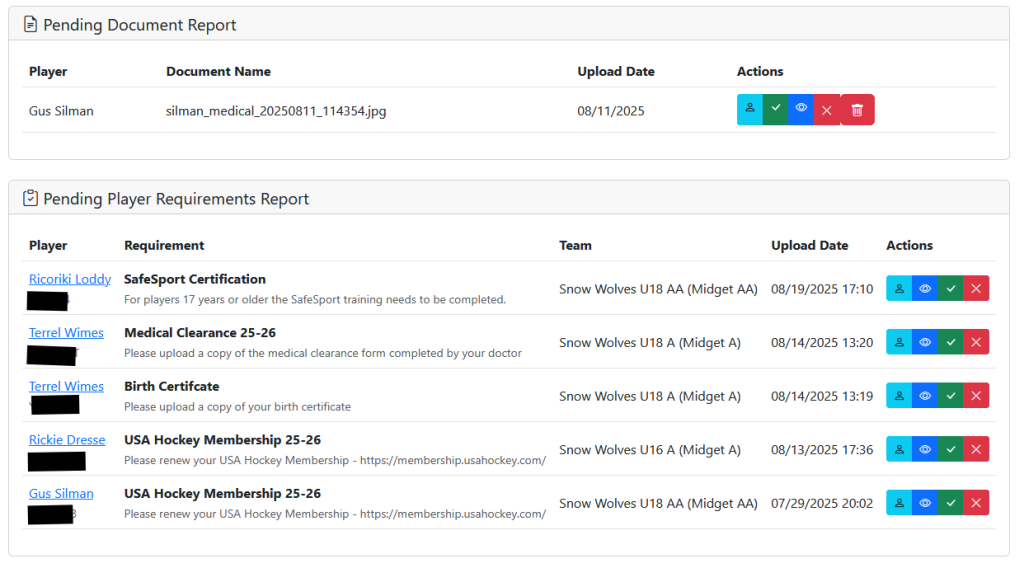Approve Gus Silman's medical document with green checkmark
This screenshot has height=568, width=1024.
[775, 110]
